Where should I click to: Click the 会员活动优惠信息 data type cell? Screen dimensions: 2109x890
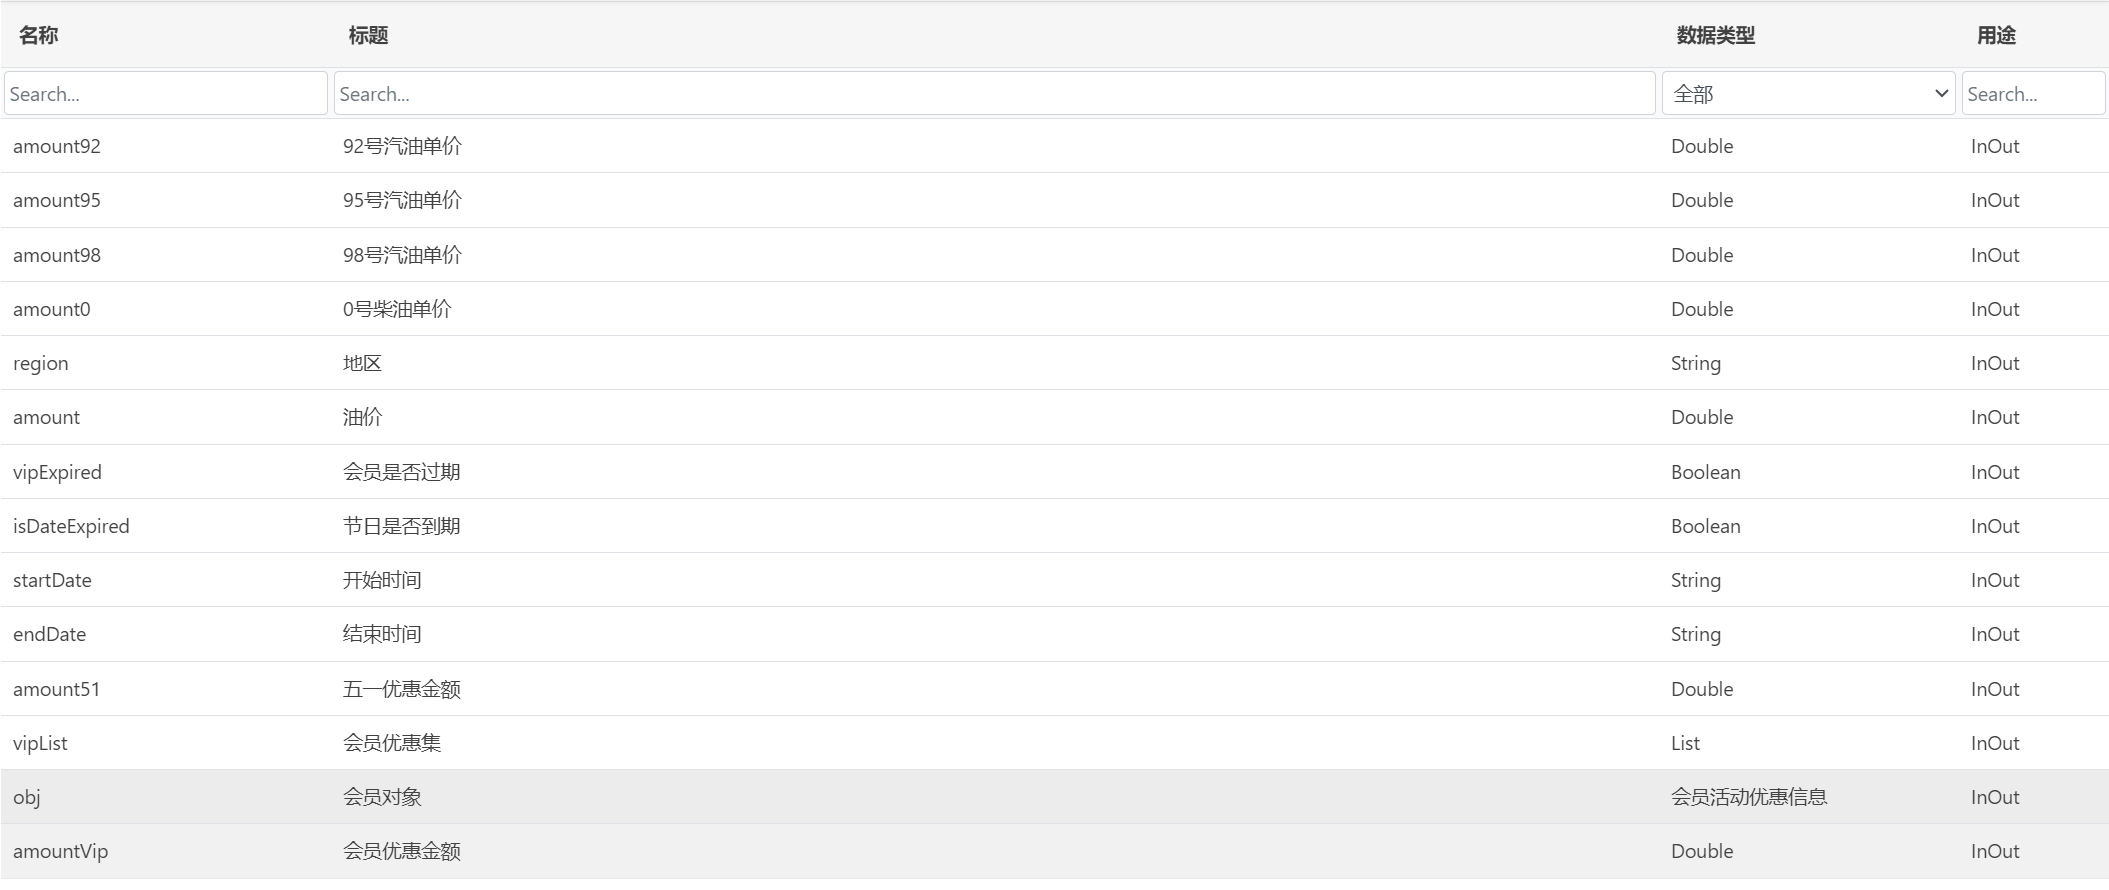click(1749, 797)
